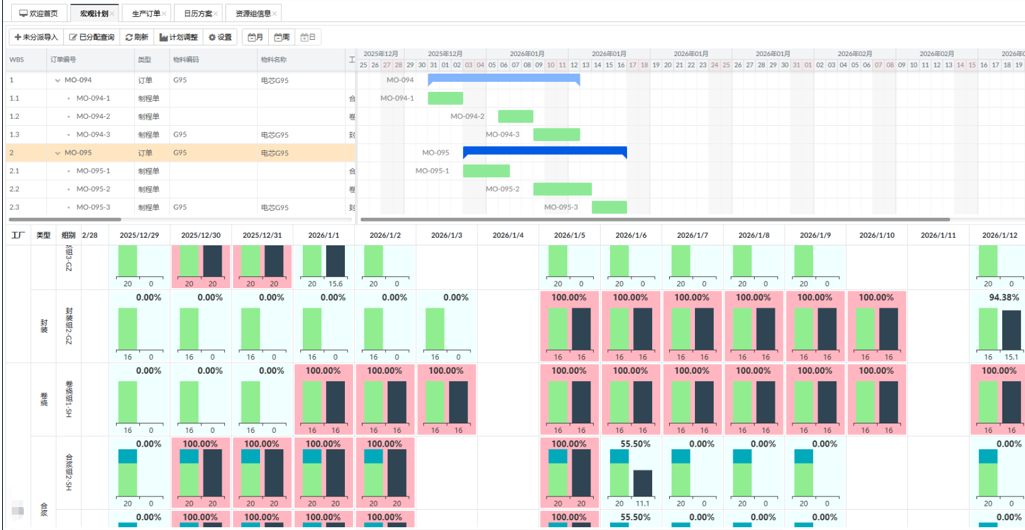Select the MO-094-1 tree row
1025x530 pixels.
point(180,99)
